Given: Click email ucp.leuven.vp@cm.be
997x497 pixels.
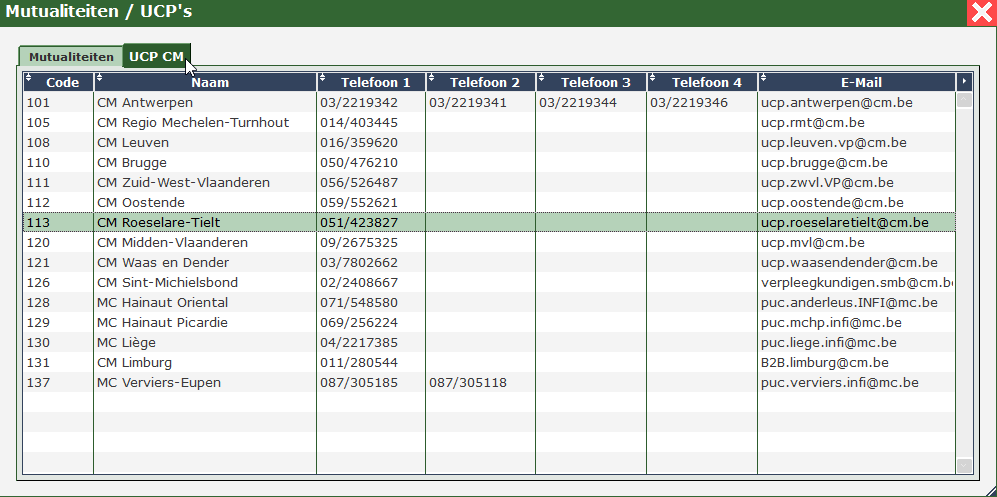Looking at the screenshot, I should [x=834, y=142].
